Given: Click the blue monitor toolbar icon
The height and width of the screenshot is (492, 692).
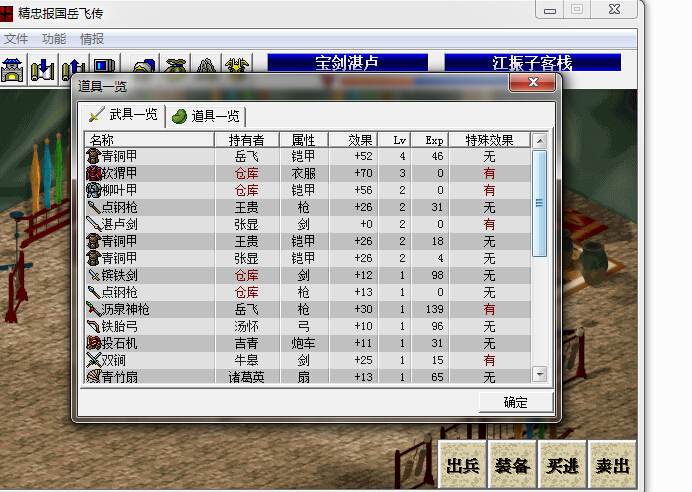Looking at the screenshot, I should tap(105, 65).
